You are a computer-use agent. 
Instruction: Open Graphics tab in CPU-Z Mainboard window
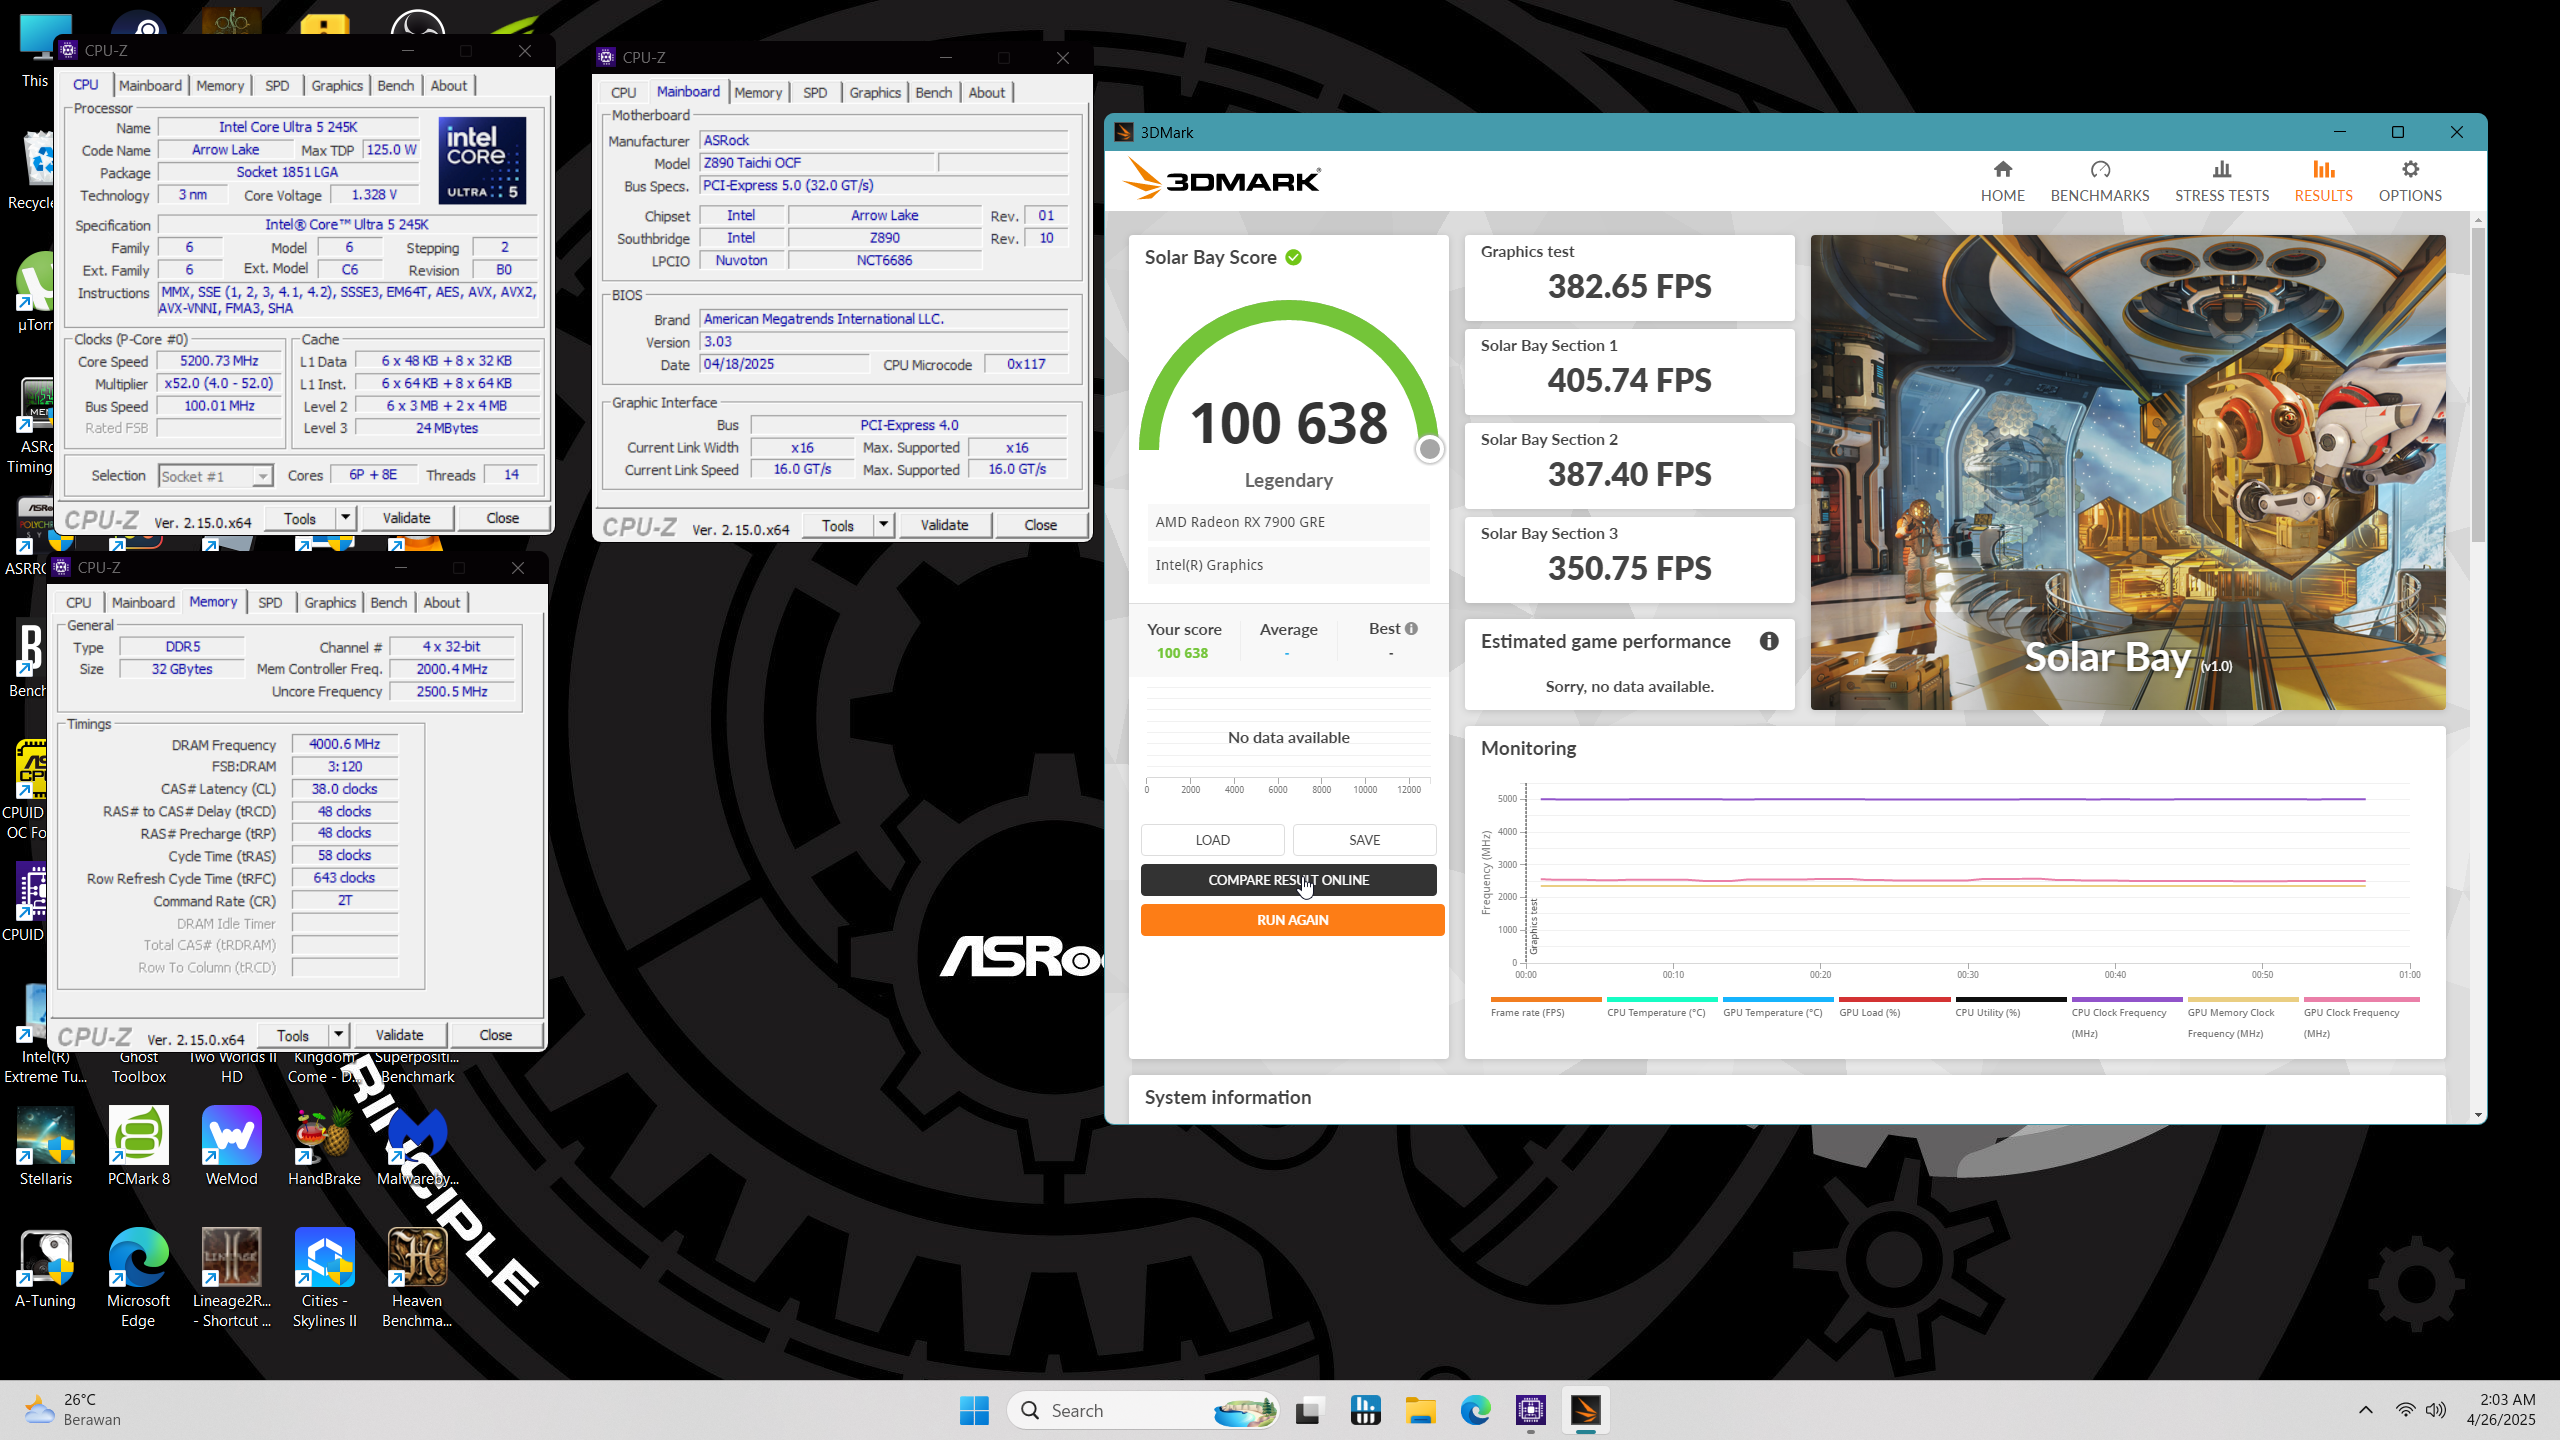[875, 93]
